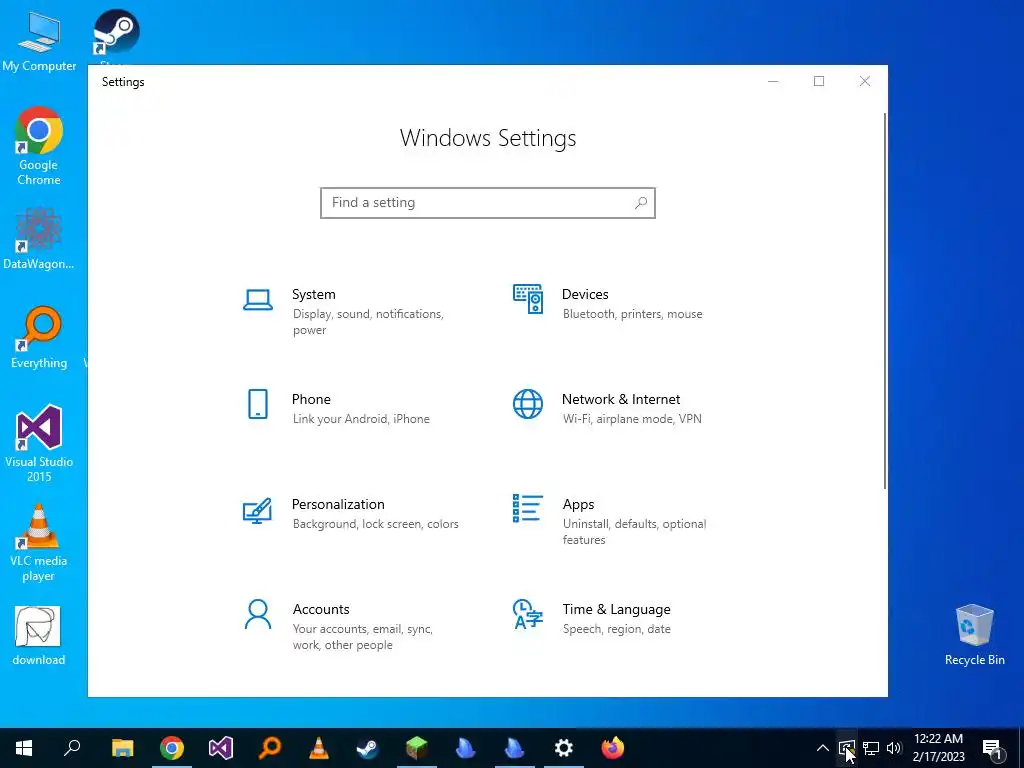Image resolution: width=1024 pixels, height=768 pixels.
Task: Open VLC from the taskbar
Action: click(319, 748)
